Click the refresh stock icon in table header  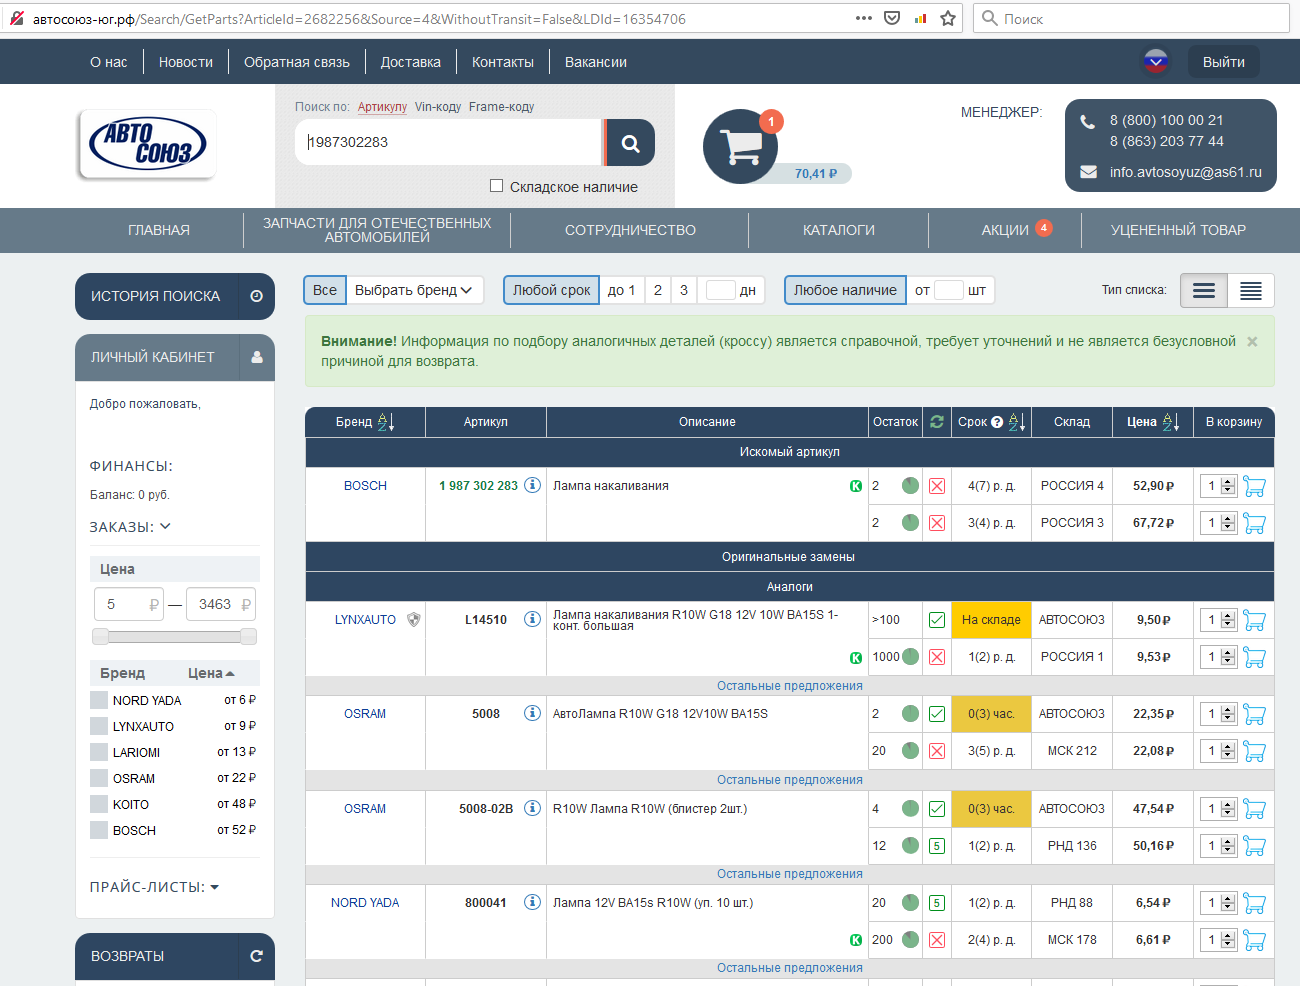pos(937,422)
